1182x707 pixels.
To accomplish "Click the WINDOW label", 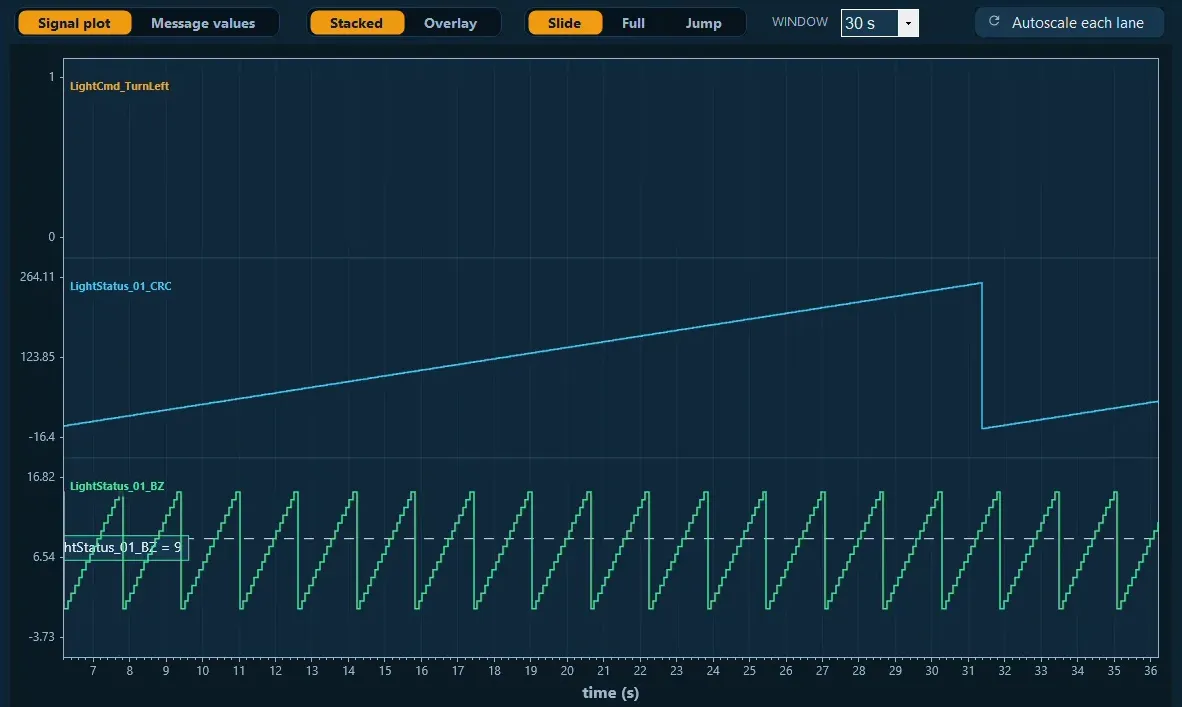I will pyautogui.click(x=800, y=22).
